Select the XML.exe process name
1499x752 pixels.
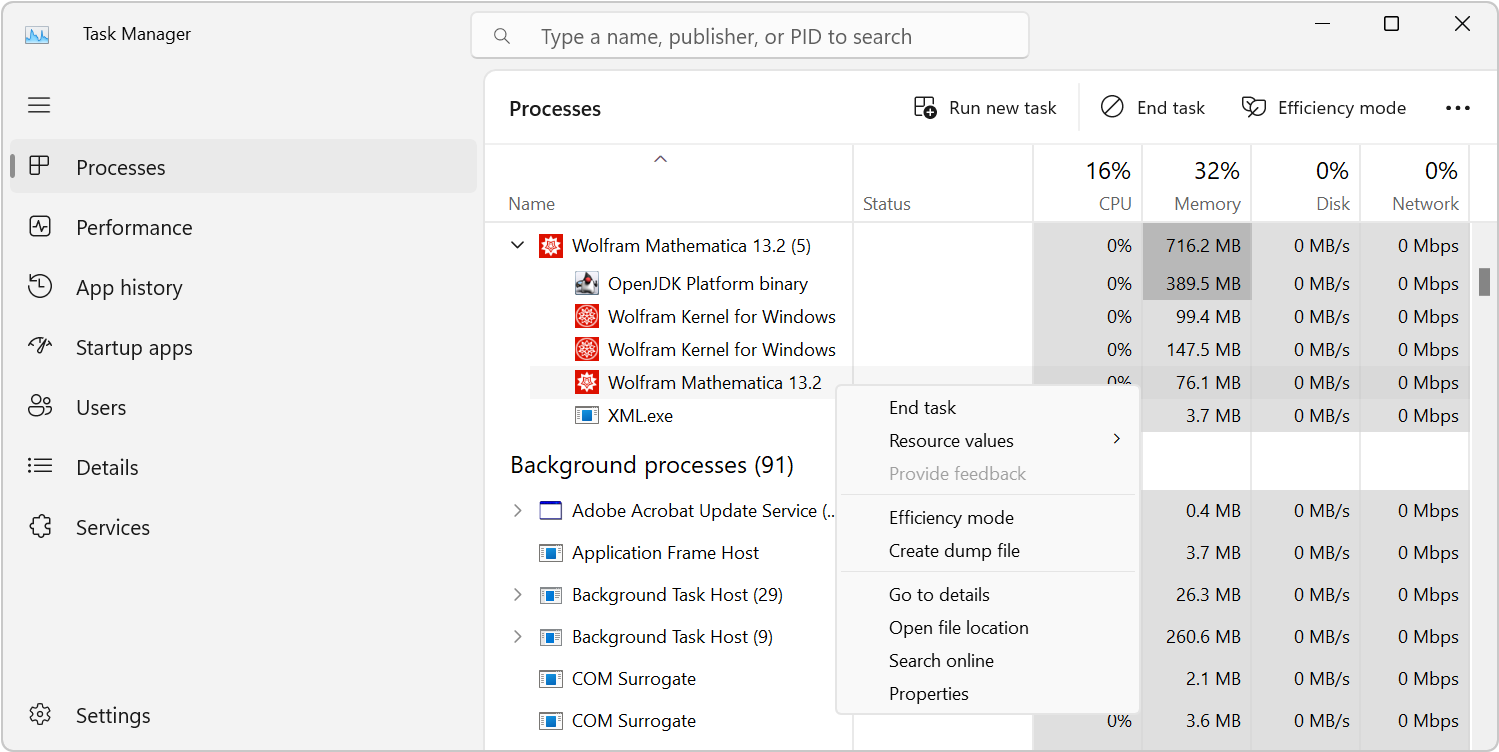pos(640,416)
